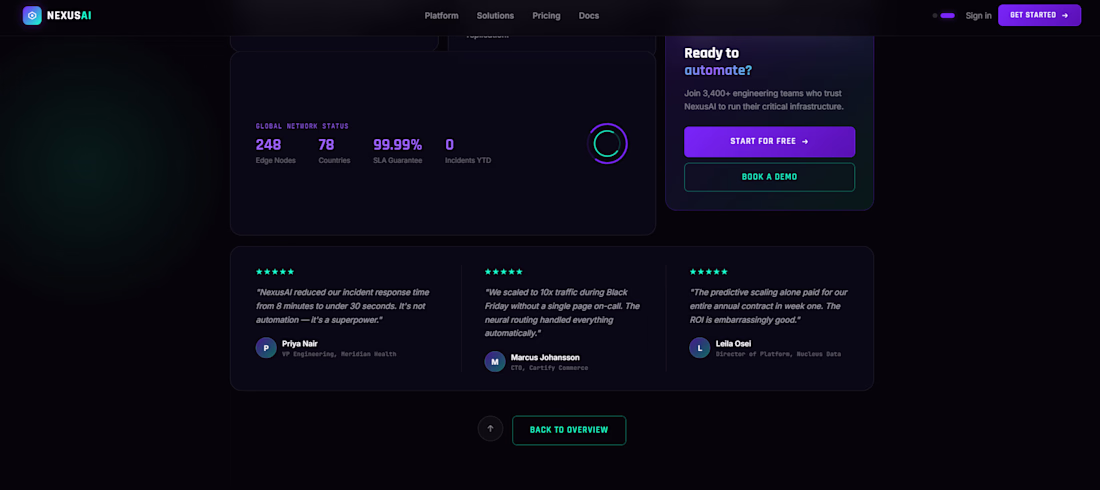Click the 99.99% SLA Guarantee stat
The image size is (1100, 490).
(x=398, y=151)
